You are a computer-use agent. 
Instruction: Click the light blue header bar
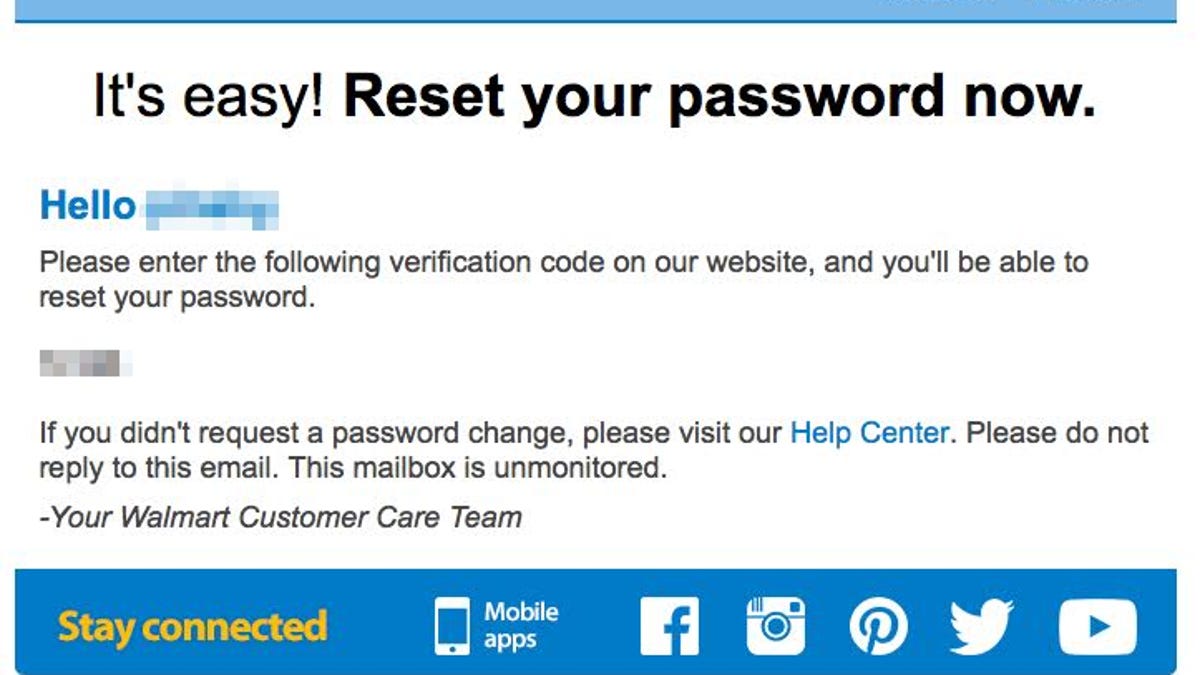[596, 10]
